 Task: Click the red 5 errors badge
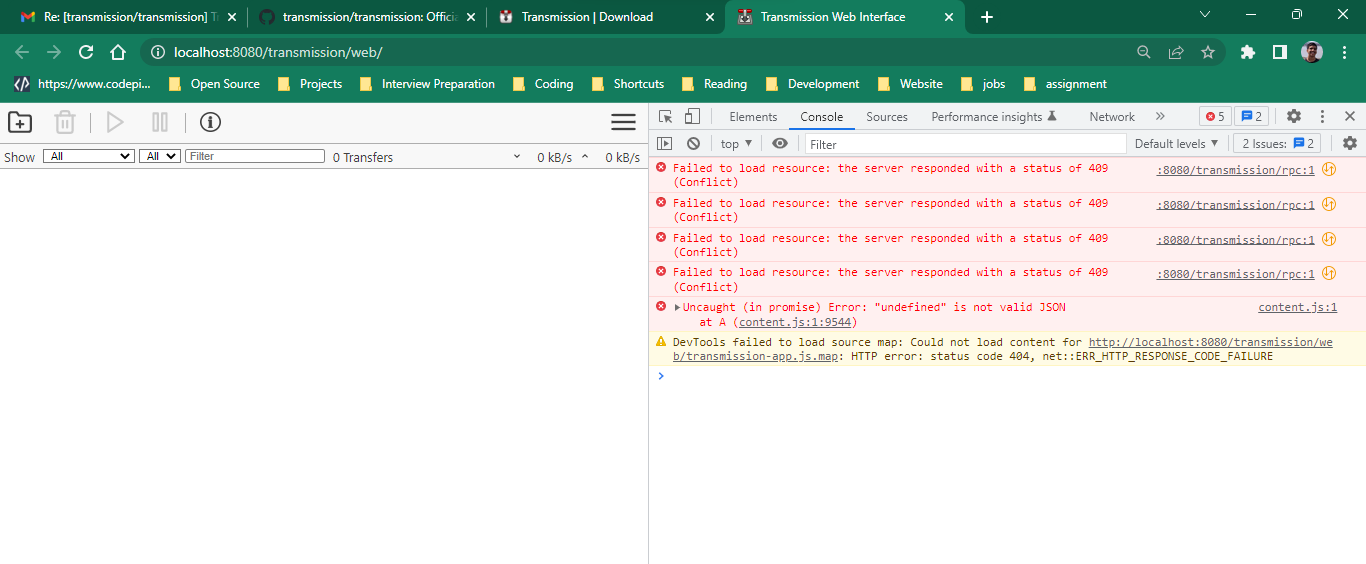coord(1215,116)
